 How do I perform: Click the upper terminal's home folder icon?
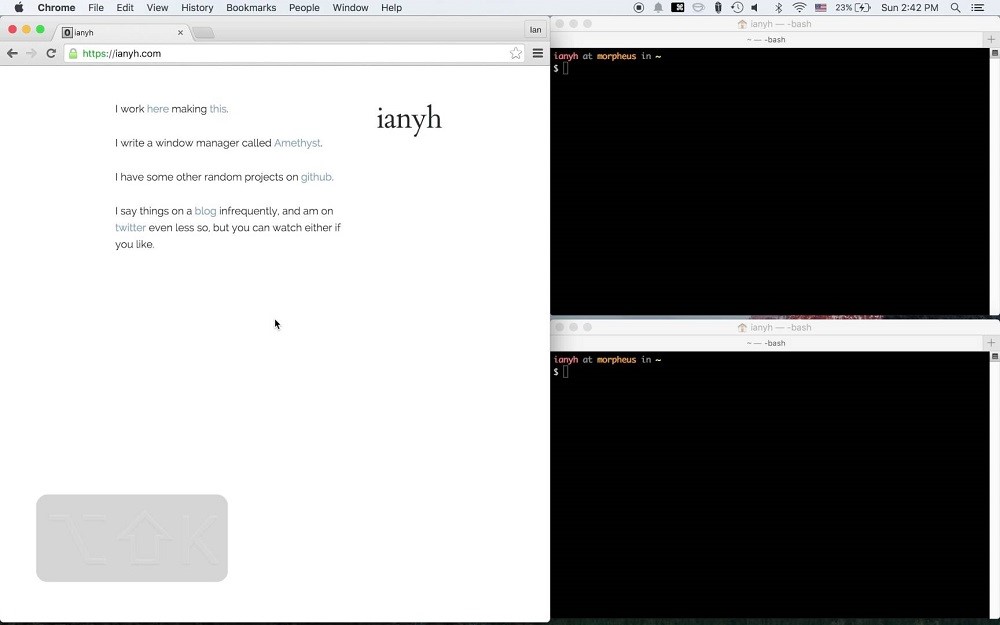742,24
